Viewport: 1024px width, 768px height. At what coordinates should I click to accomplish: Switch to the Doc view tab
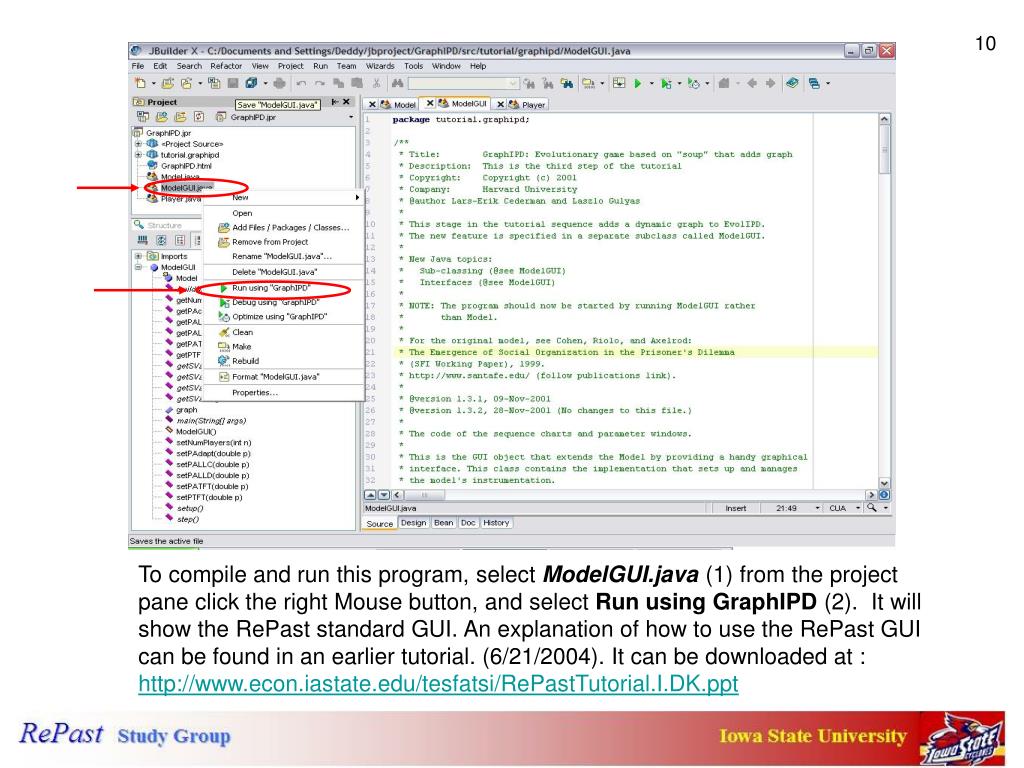coord(468,522)
